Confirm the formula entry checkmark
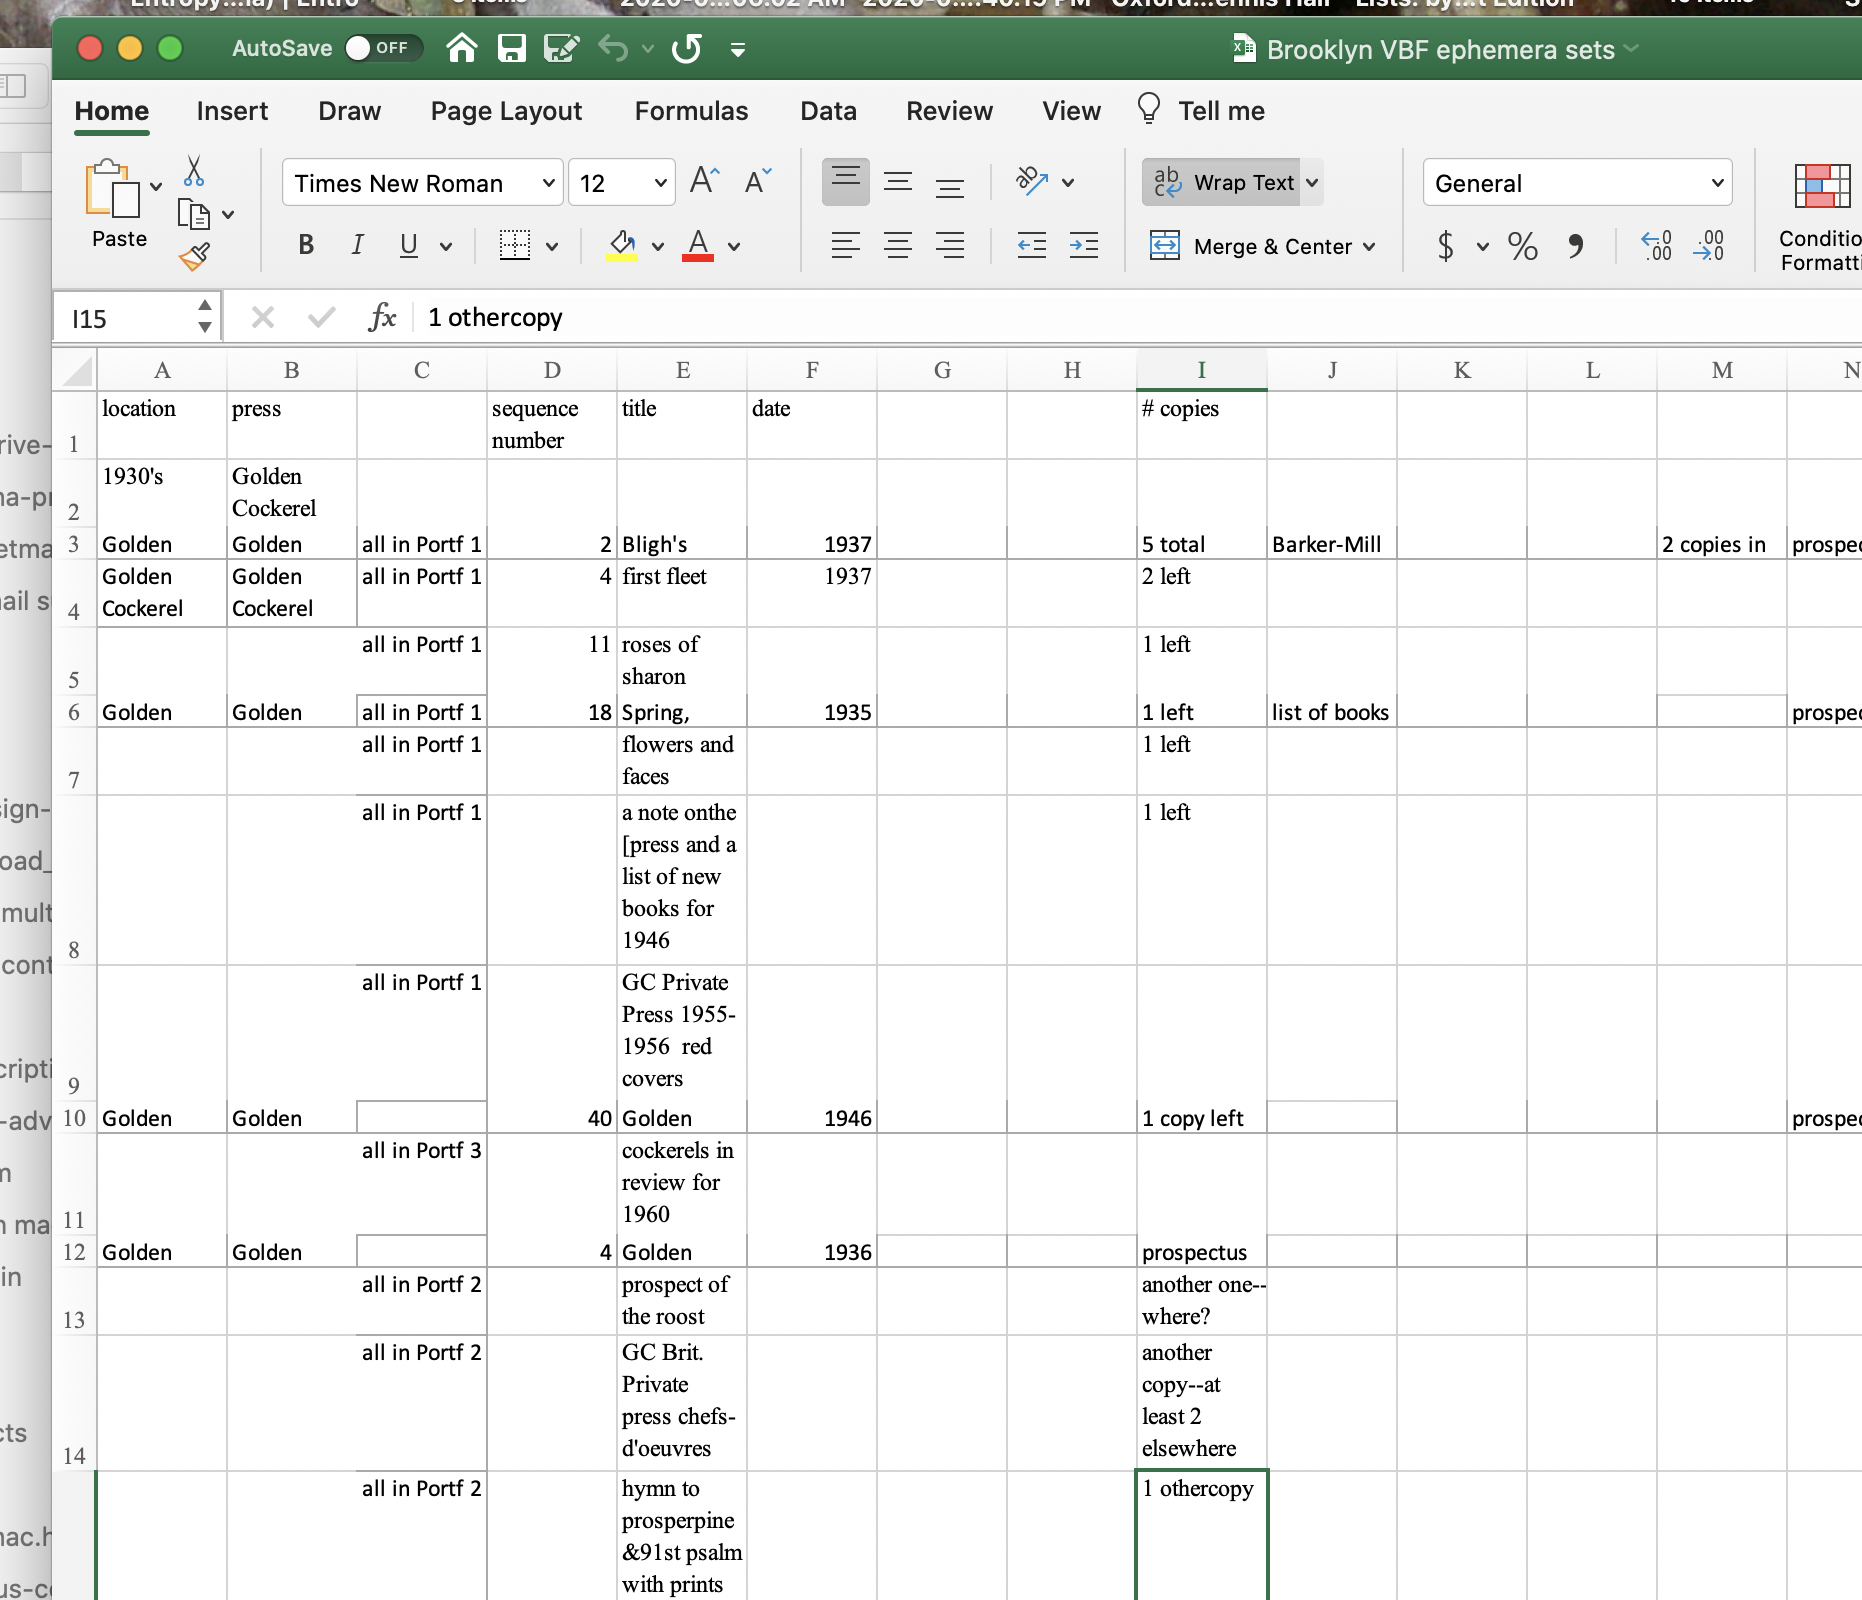Screen dimensions: 1862x1600 pyautogui.click(x=321, y=318)
